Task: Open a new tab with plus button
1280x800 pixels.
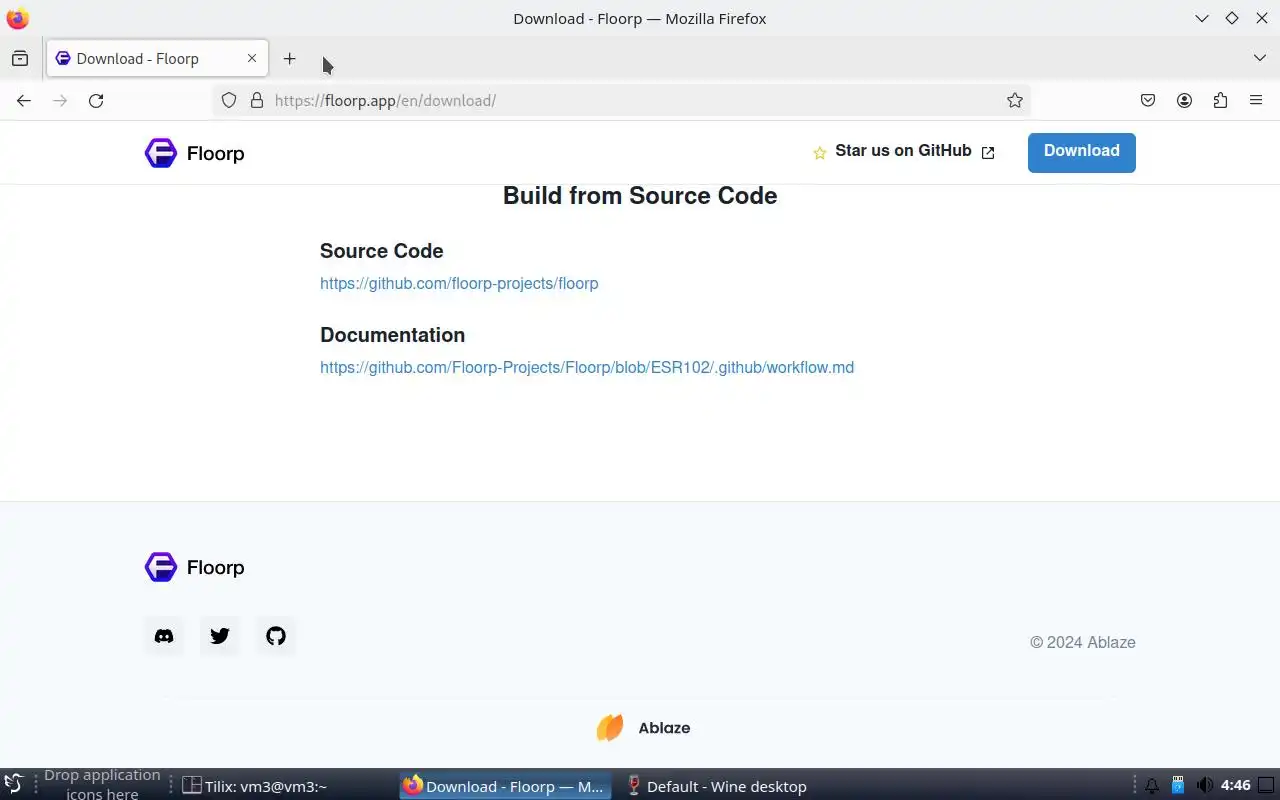Action: pyautogui.click(x=289, y=59)
